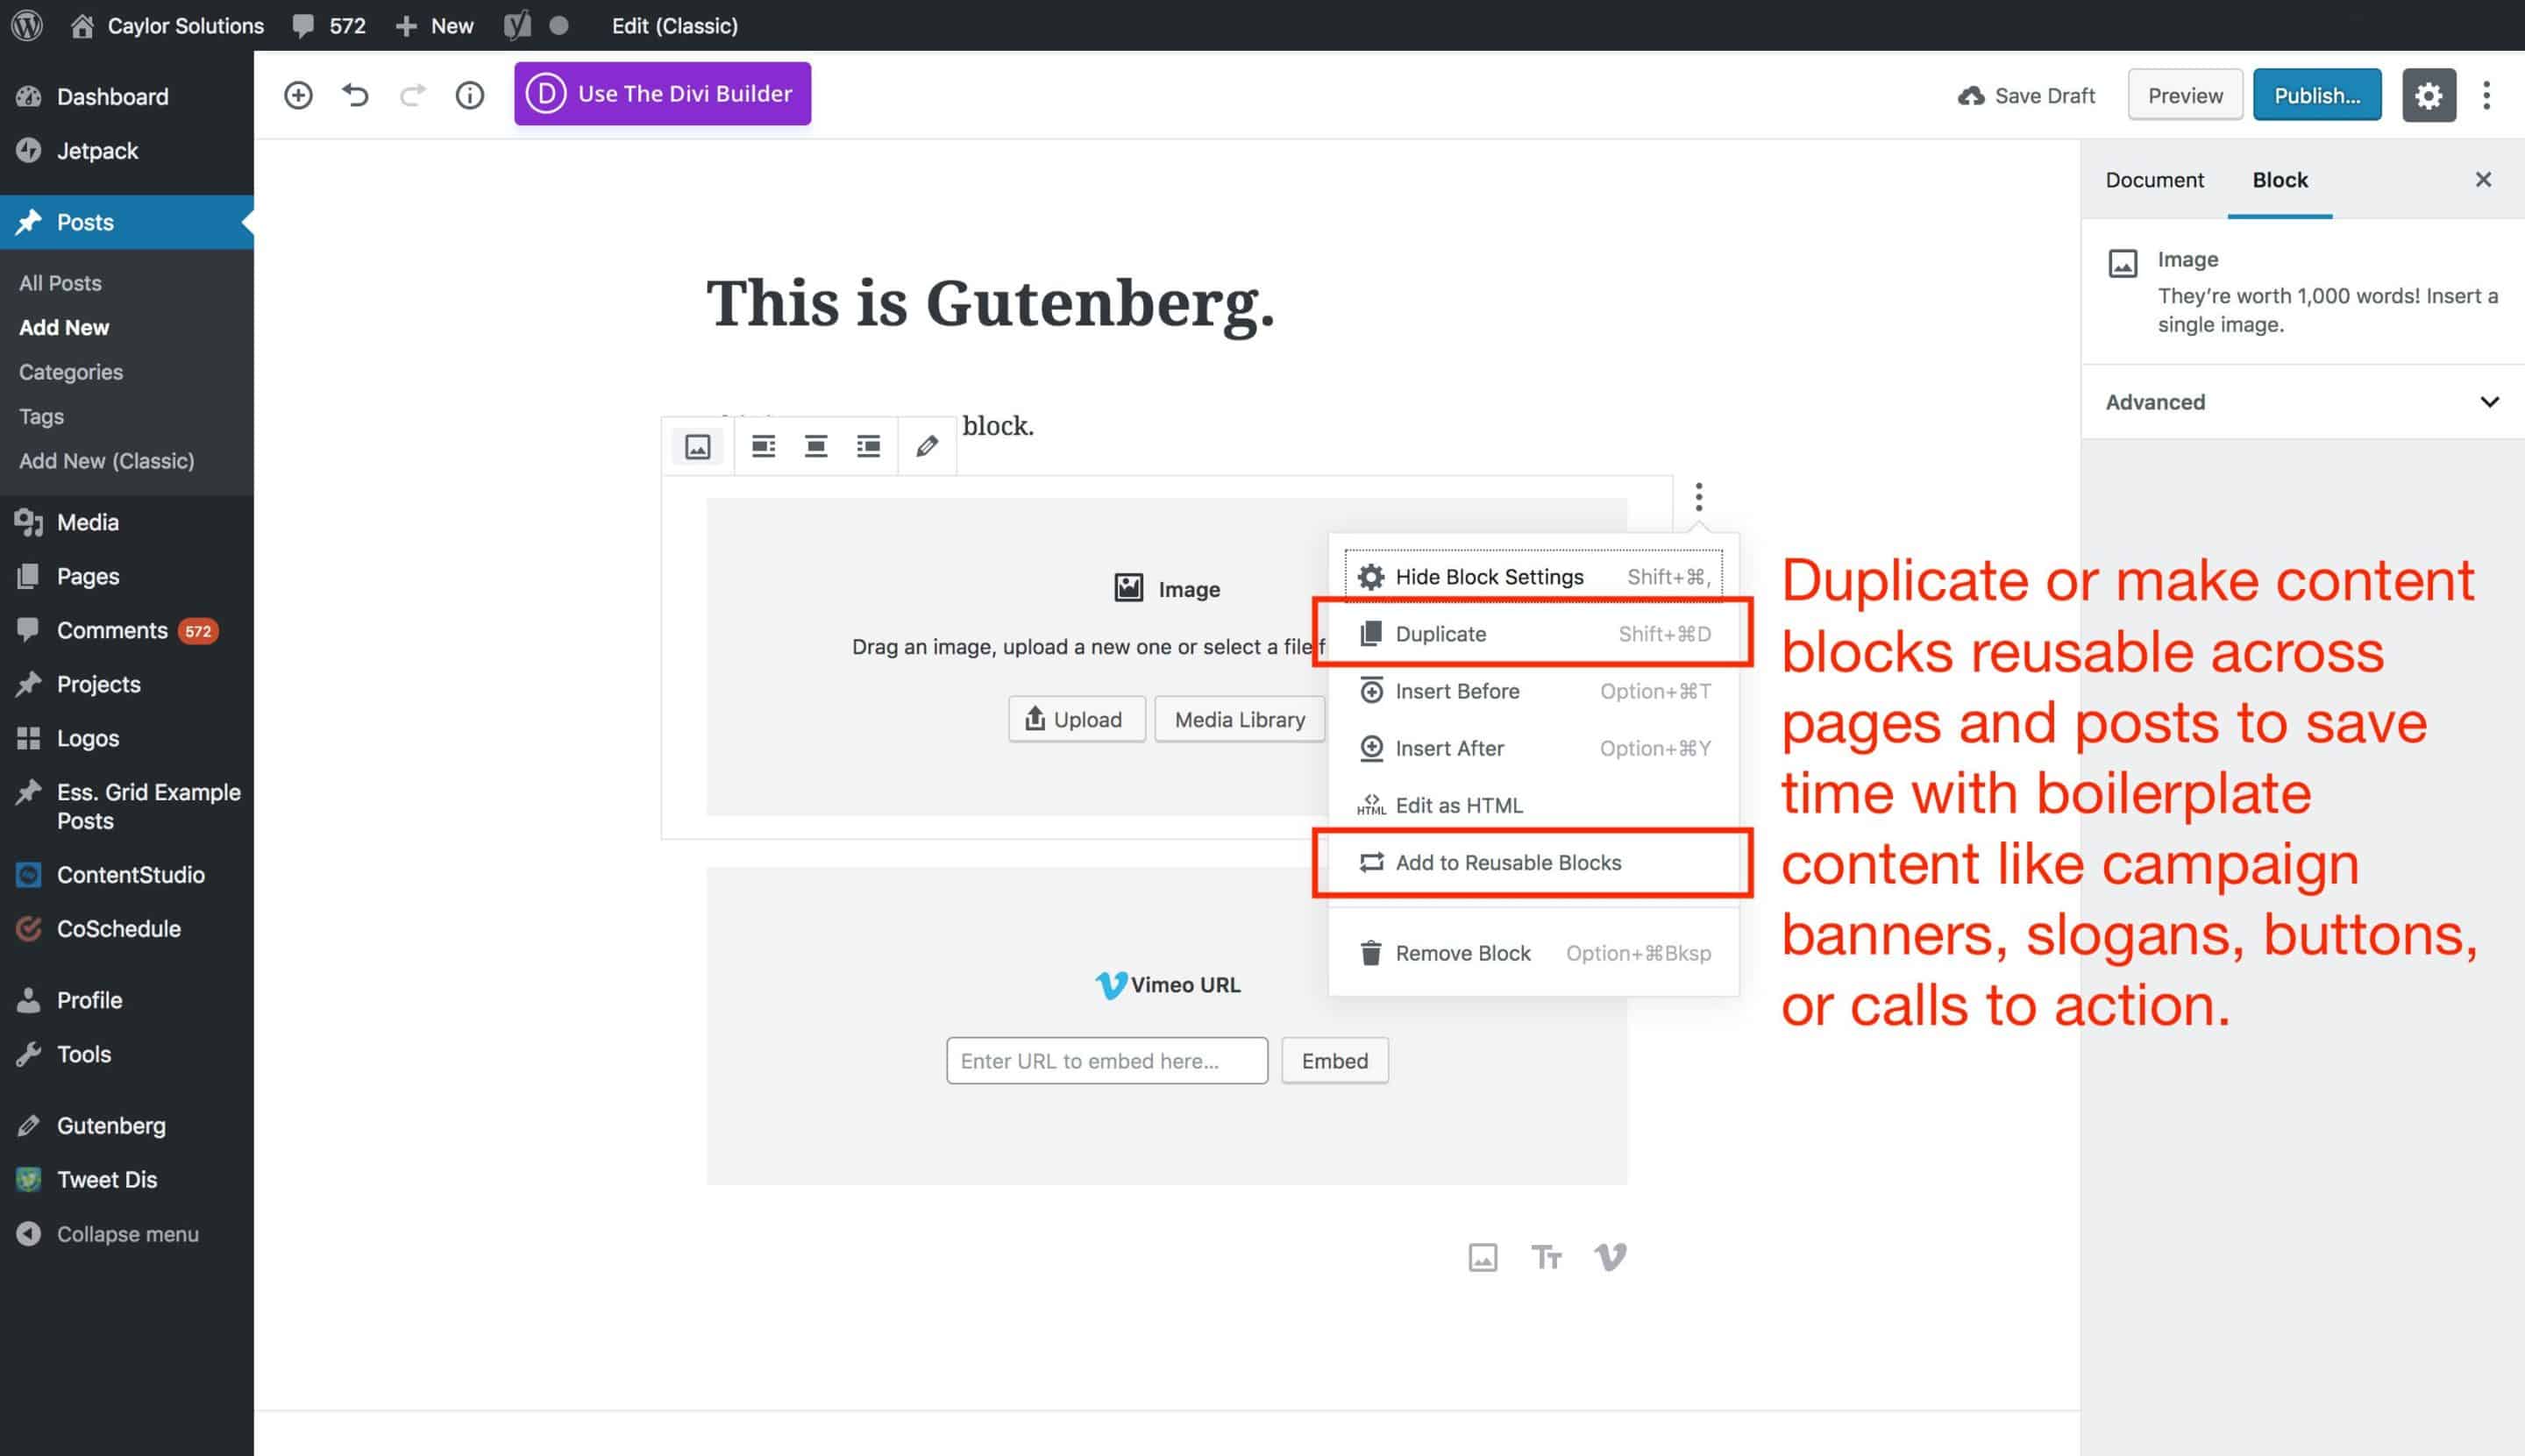Click Add New under Posts
This screenshot has height=1456, width=2525.
(64, 327)
